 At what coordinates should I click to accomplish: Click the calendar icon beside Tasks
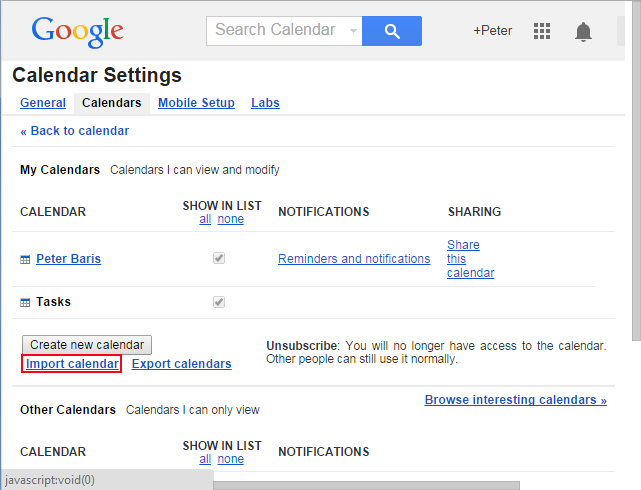point(25,302)
